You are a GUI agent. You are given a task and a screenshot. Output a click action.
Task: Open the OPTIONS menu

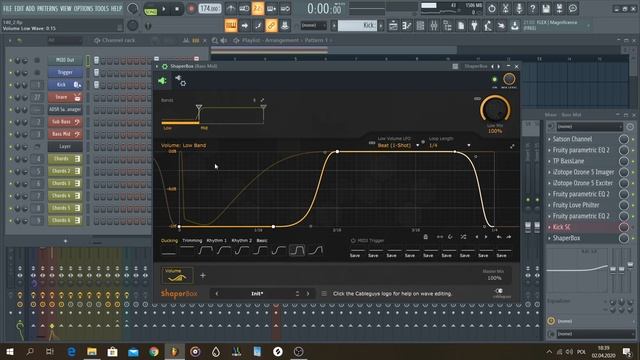click(83, 8)
